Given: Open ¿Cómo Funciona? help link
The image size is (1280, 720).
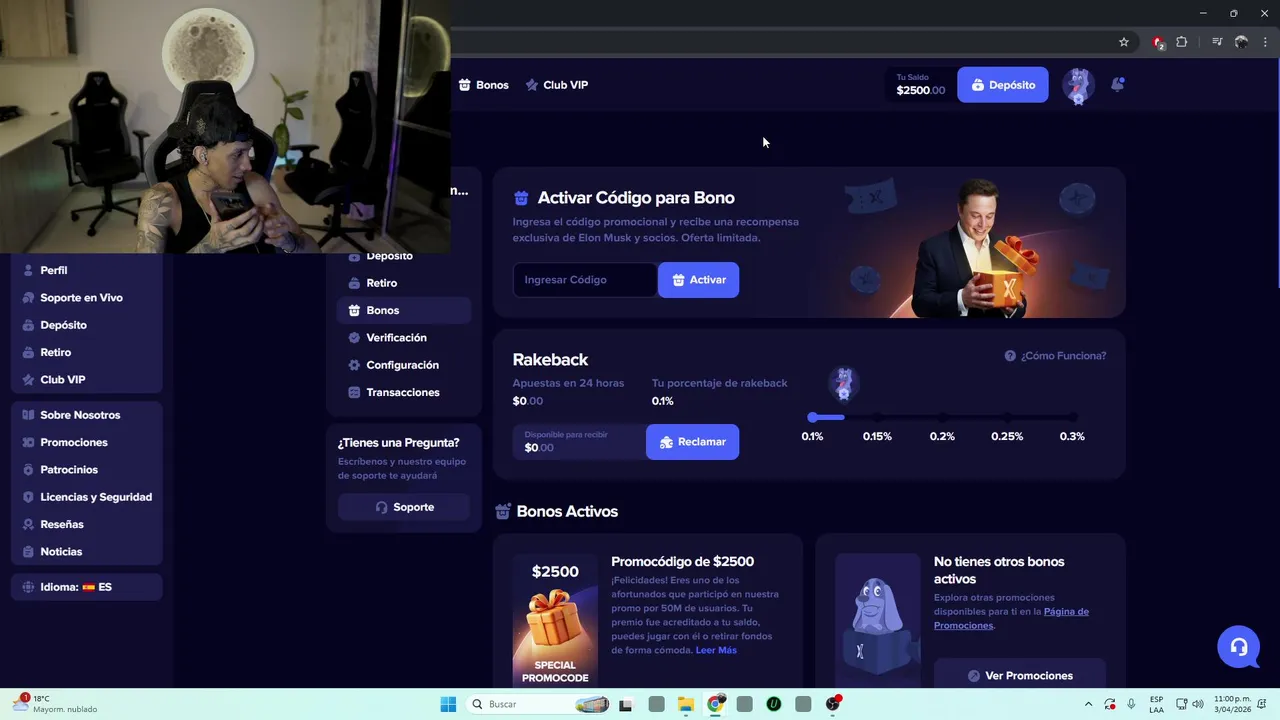Looking at the screenshot, I should click(1063, 356).
